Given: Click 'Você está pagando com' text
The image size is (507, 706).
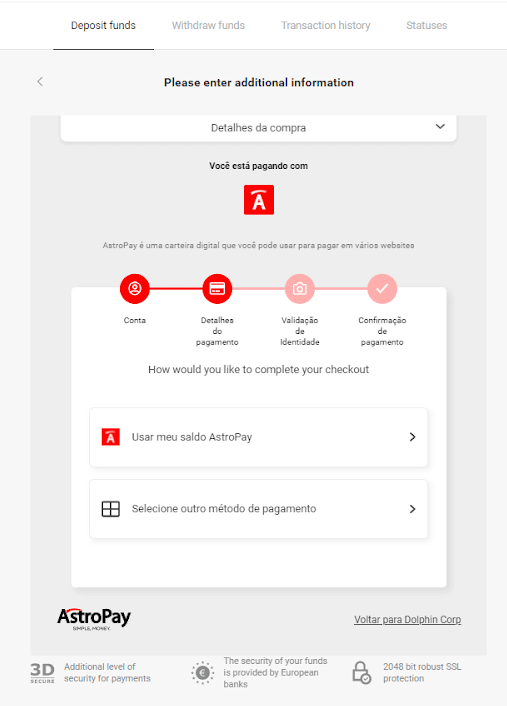Looking at the screenshot, I should (x=258, y=166).
